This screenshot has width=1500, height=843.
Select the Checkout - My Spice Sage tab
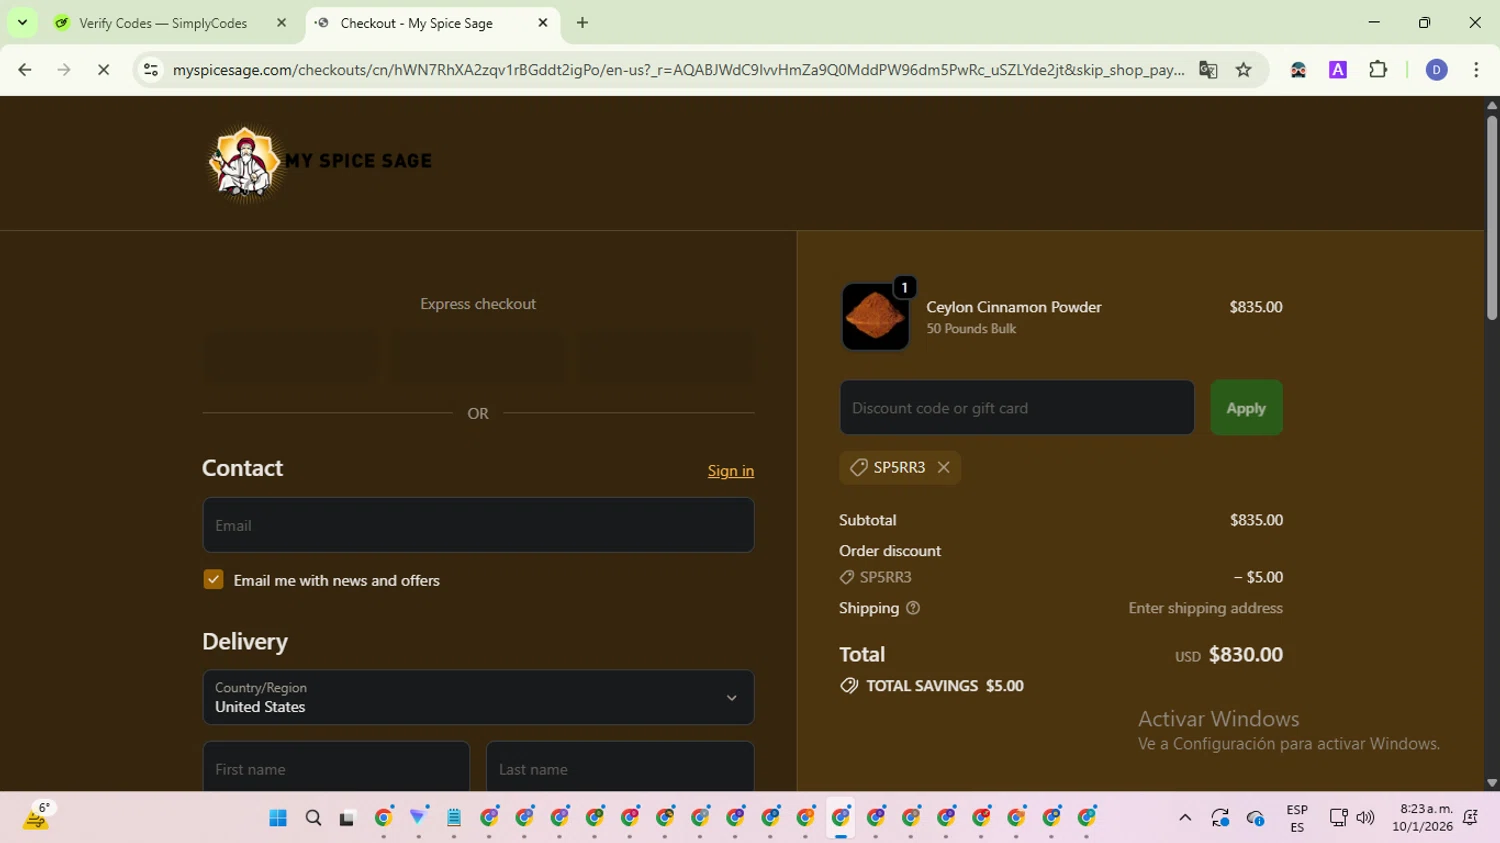(417, 23)
